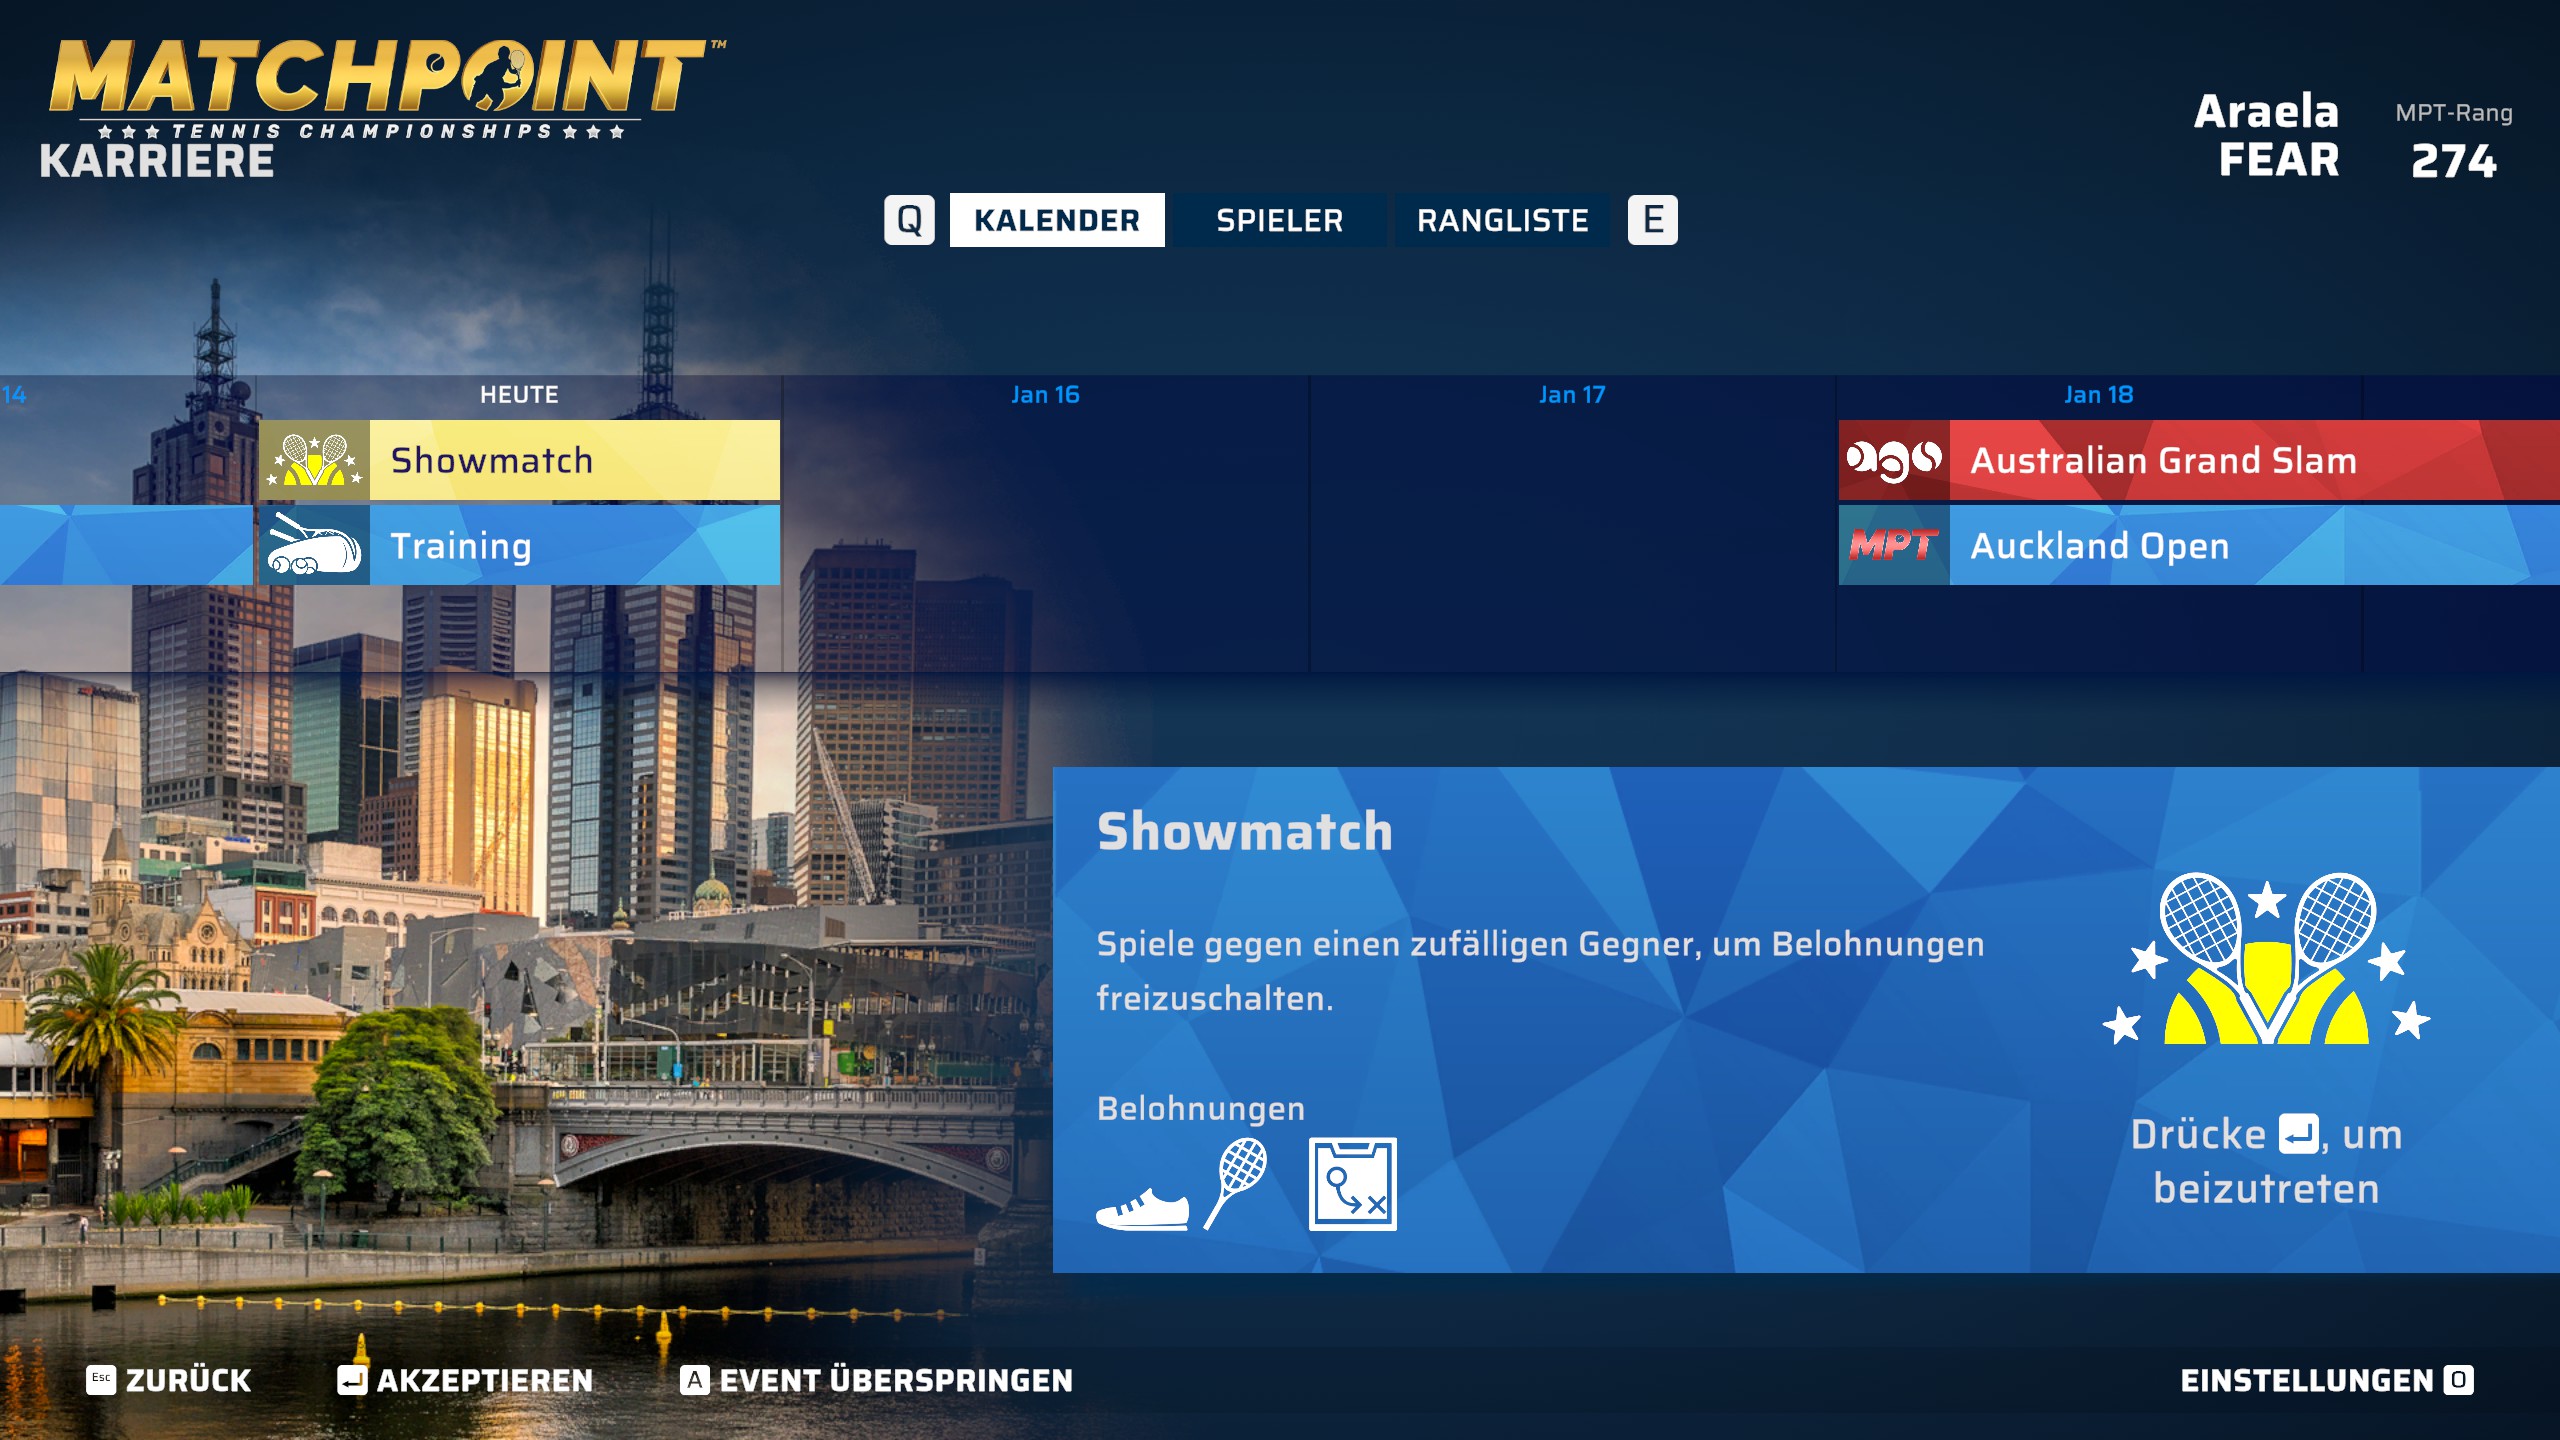The height and width of the screenshot is (1440, 2560).
Task: Click the Australian Grand Slam logo icon
Action: pos(1894,460)
